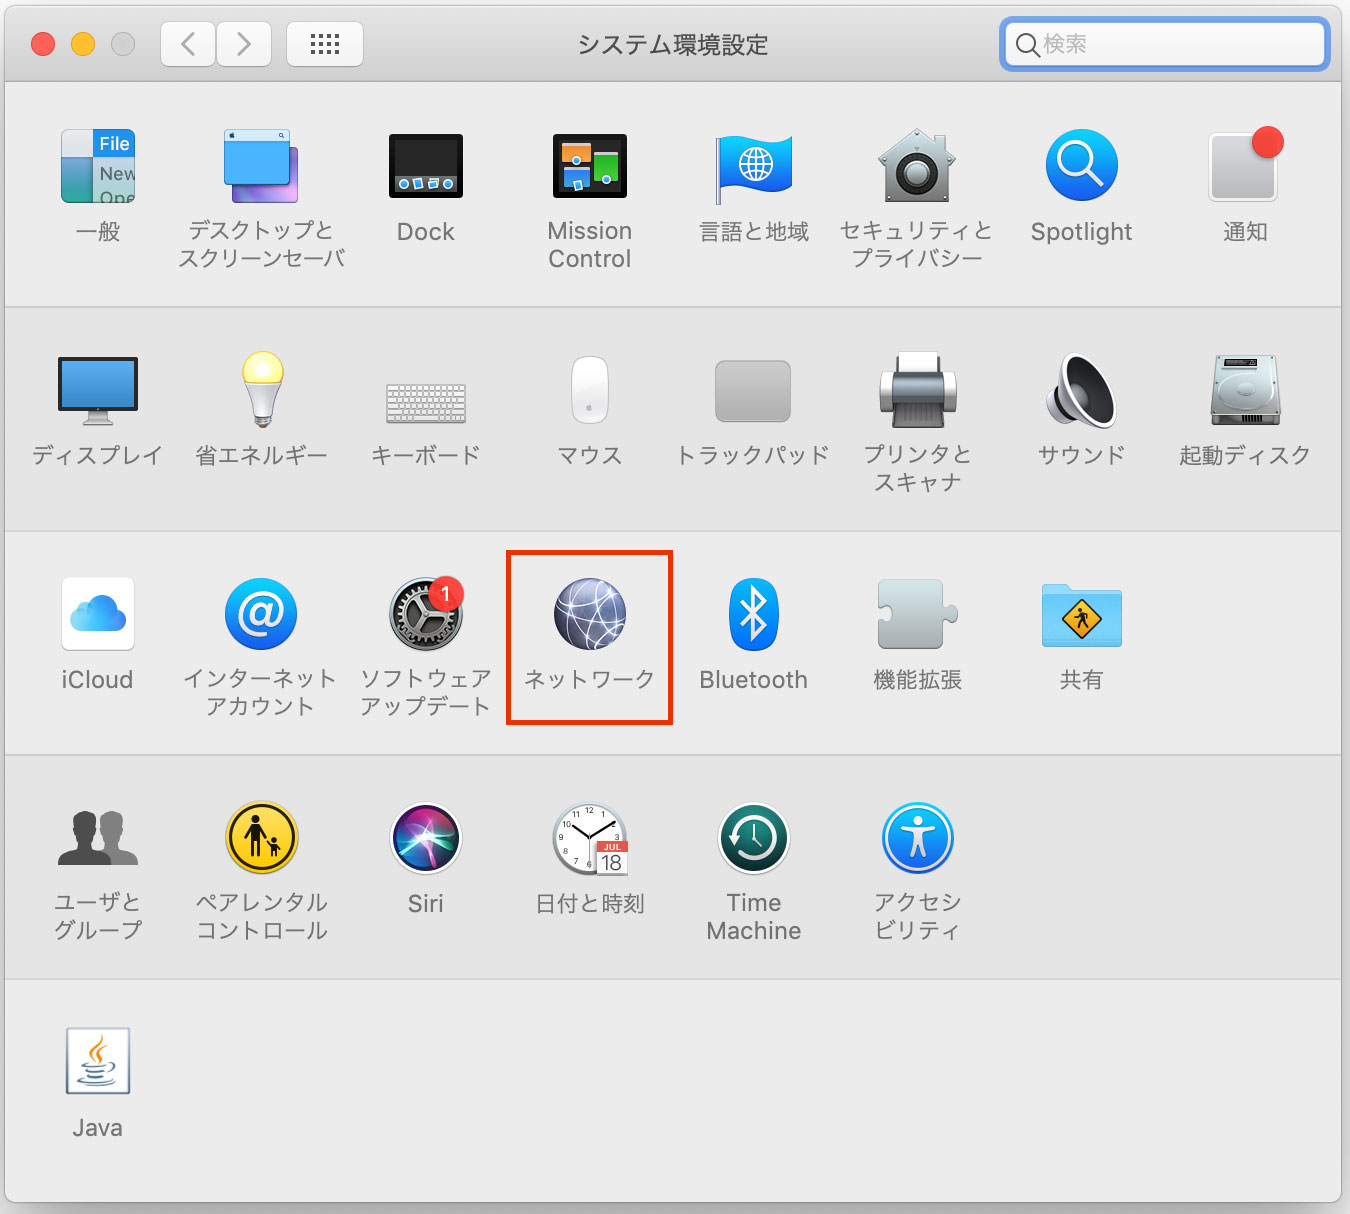
Task: Open ソフトウェアアップデート gear icon
Action: click(x=426, y=614)
